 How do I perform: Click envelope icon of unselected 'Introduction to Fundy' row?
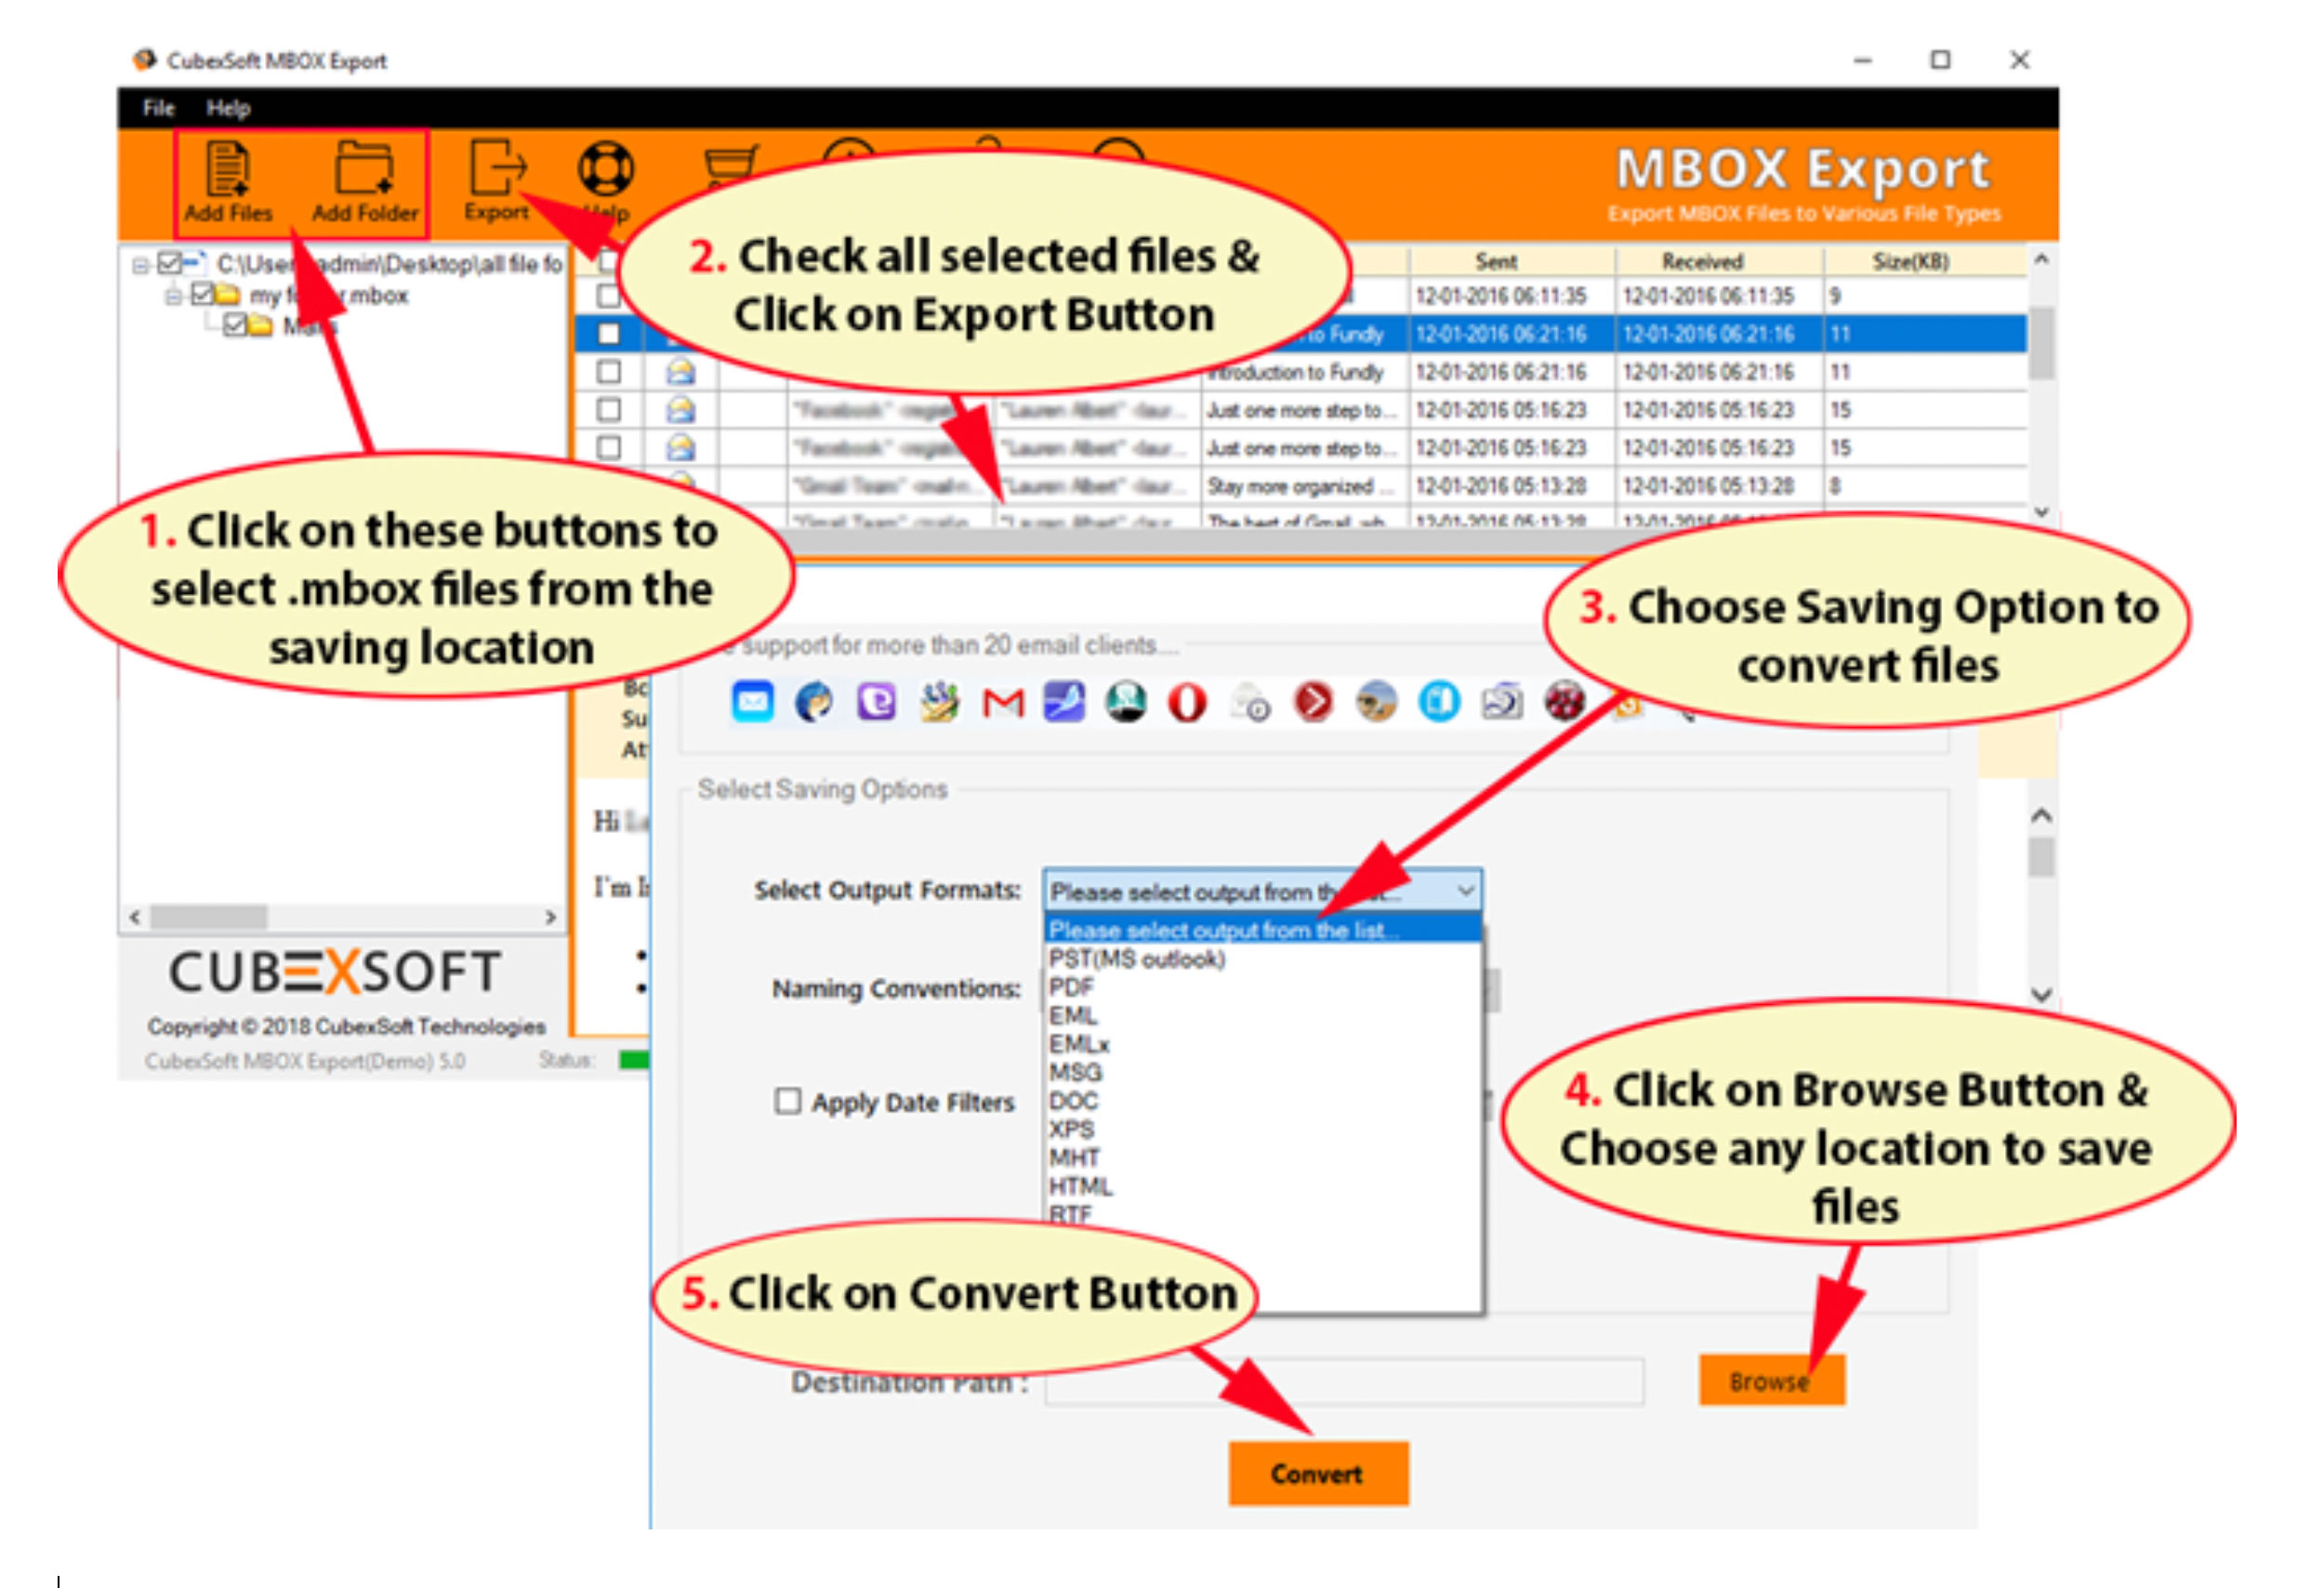click(681, 372)
